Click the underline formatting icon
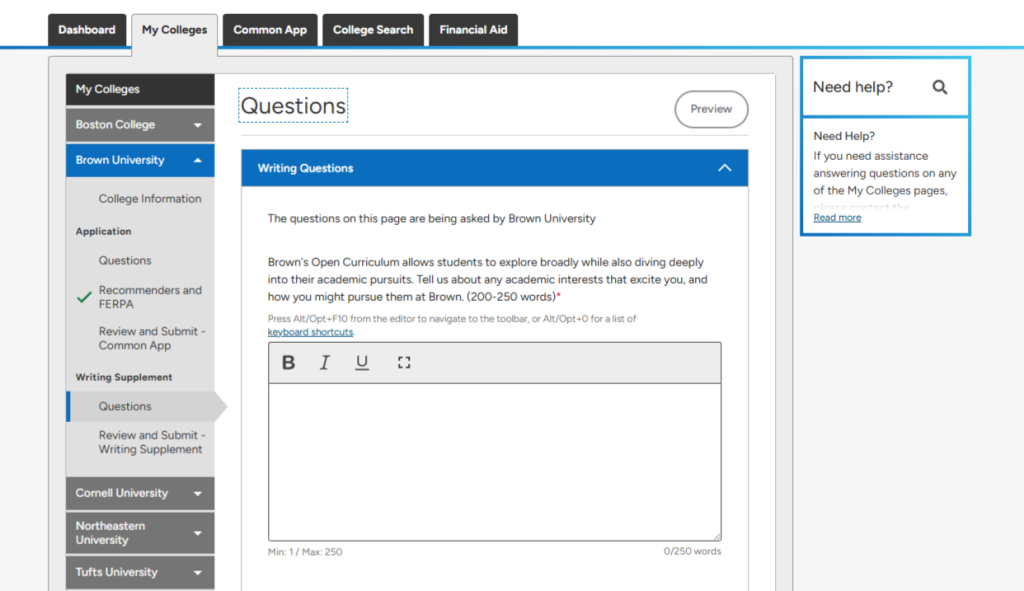 (362, 363)
